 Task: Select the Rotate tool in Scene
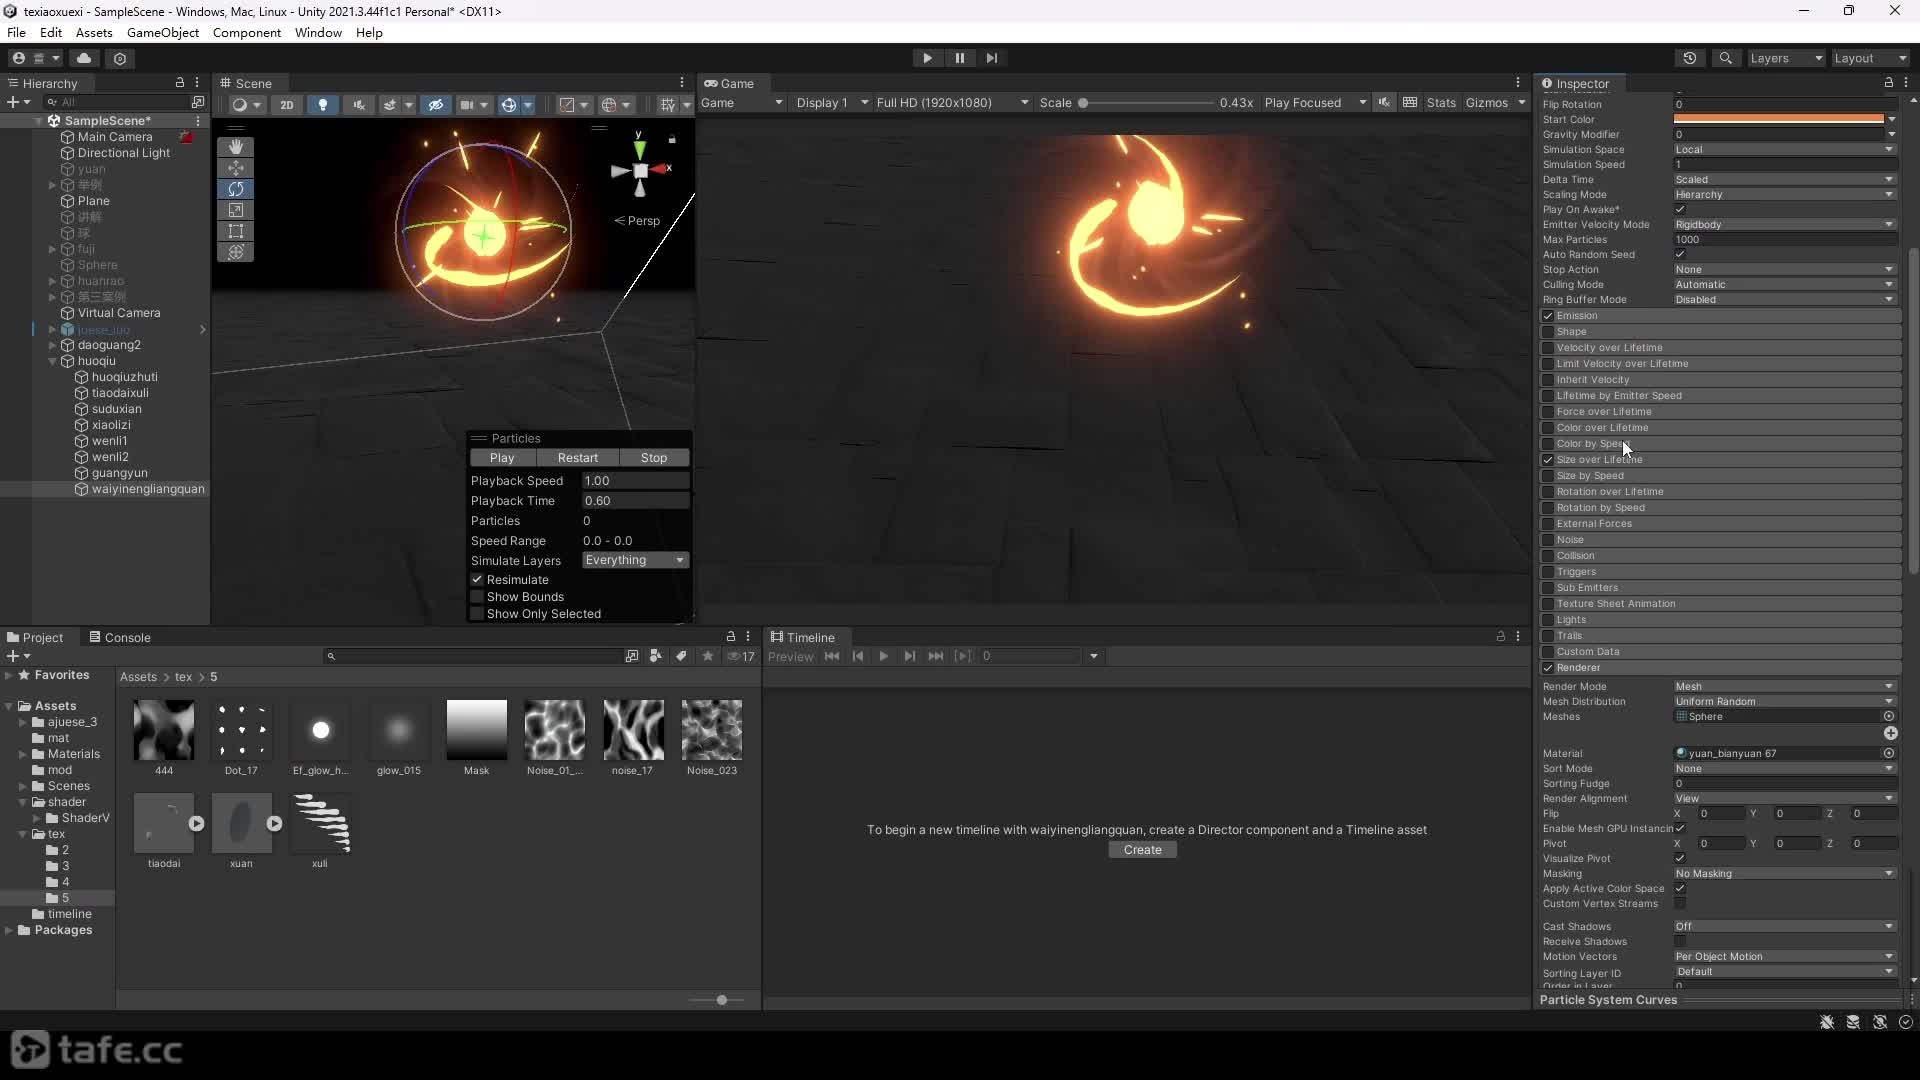pyautogui.click(x=236, y=189)
